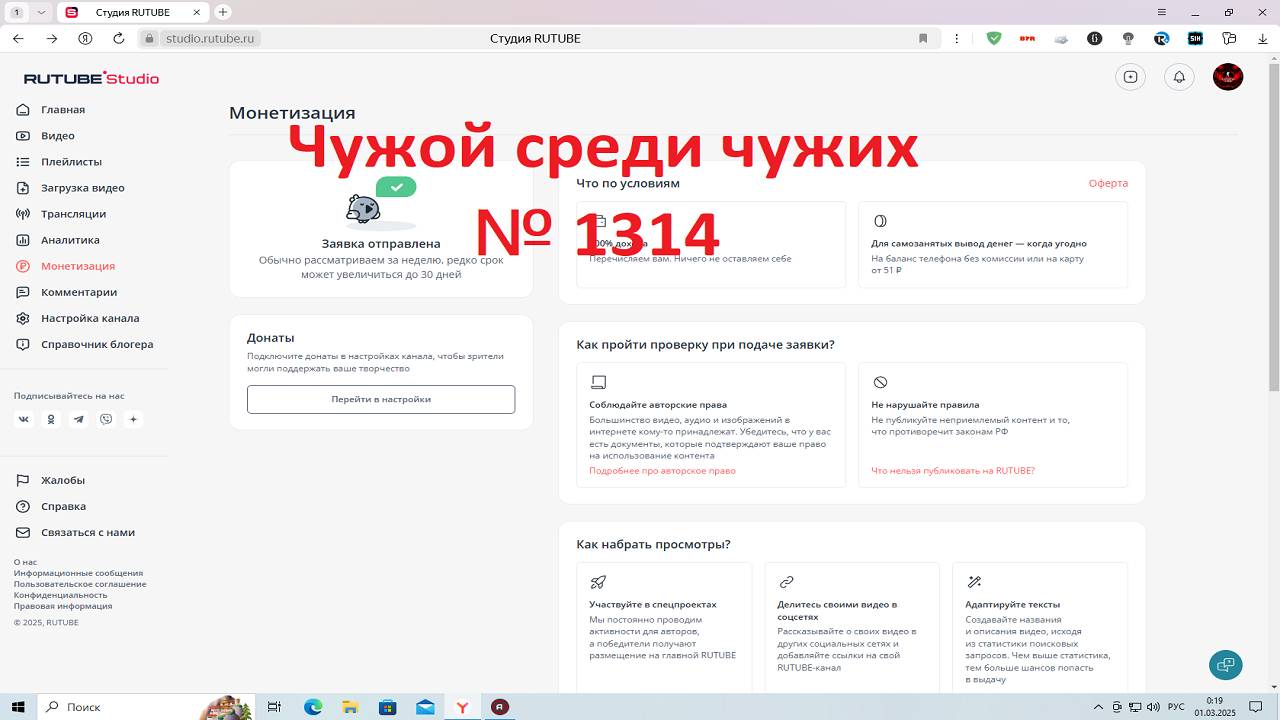Open the support chat bubble button
This screenshot has height=720, width=1280.
pos(1226,665)
